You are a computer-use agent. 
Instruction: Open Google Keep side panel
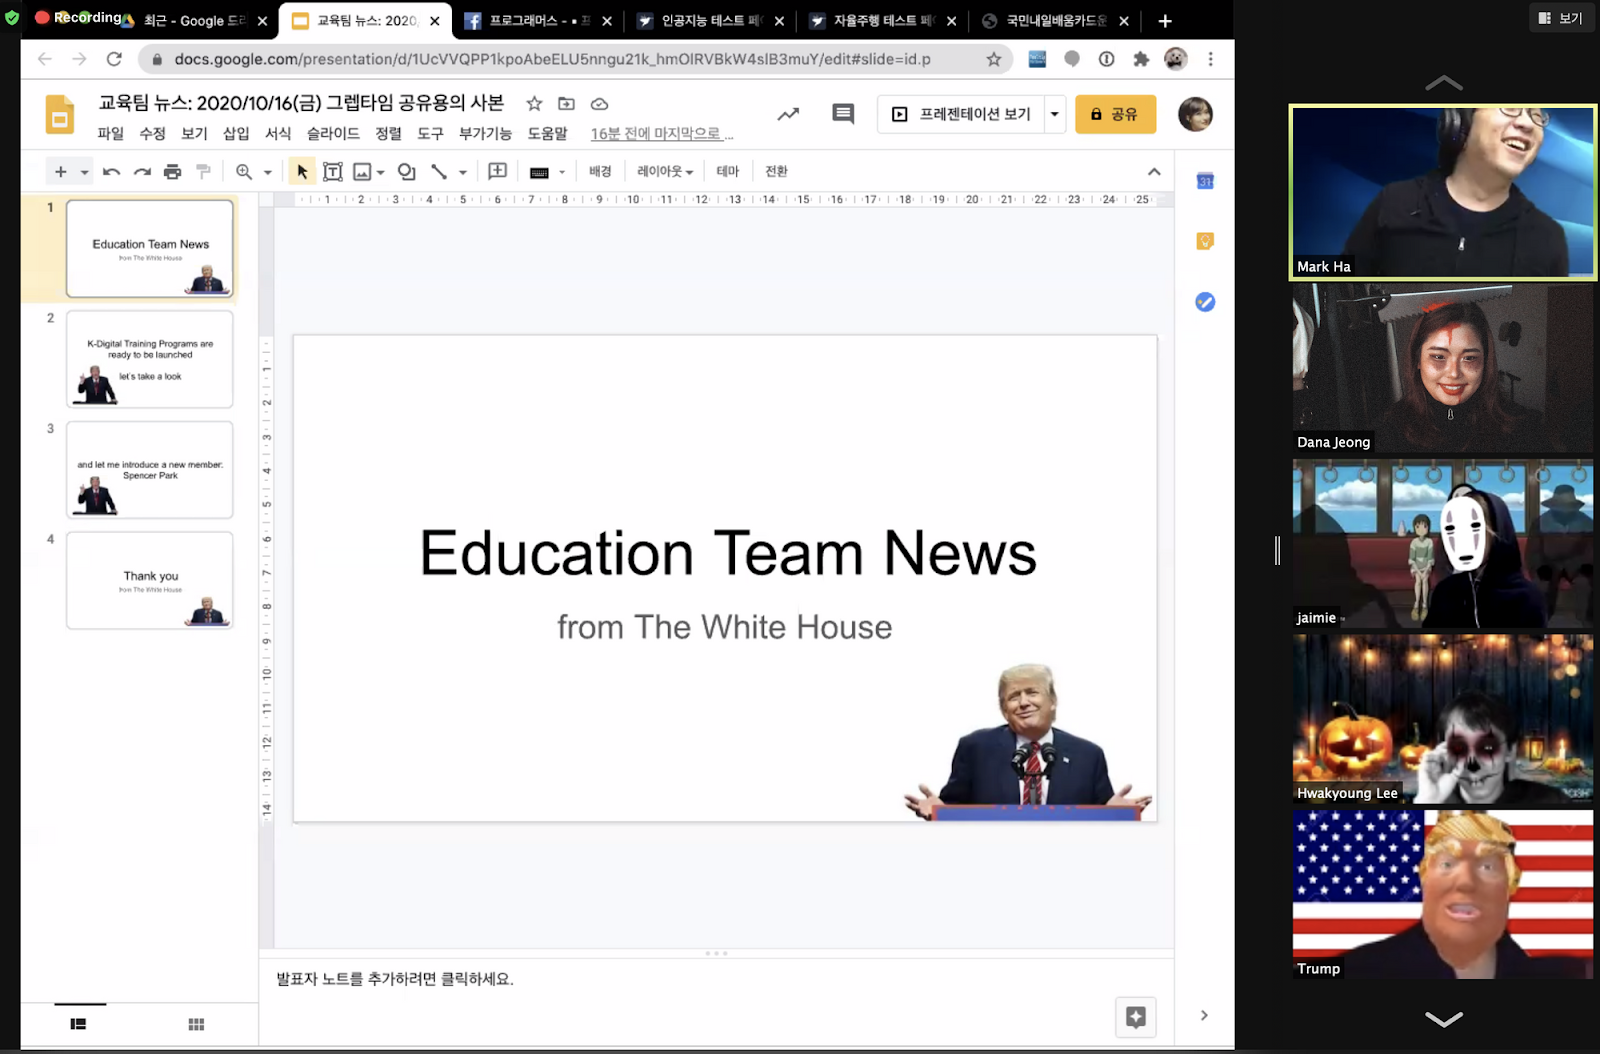pos(1205,241)
